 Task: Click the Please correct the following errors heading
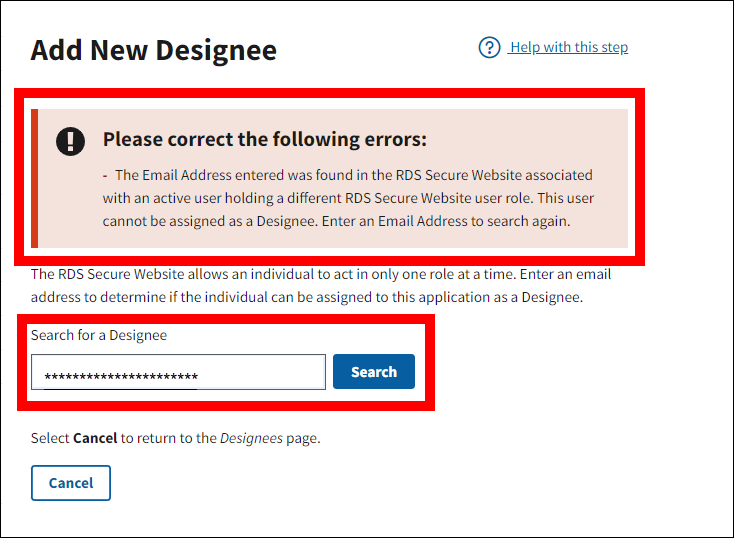coord(265,139)
